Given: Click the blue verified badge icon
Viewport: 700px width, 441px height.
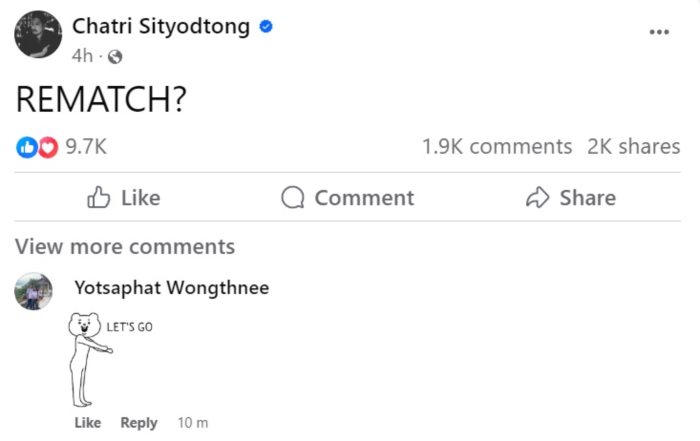Looking at the screenshot, I should 266,27.
